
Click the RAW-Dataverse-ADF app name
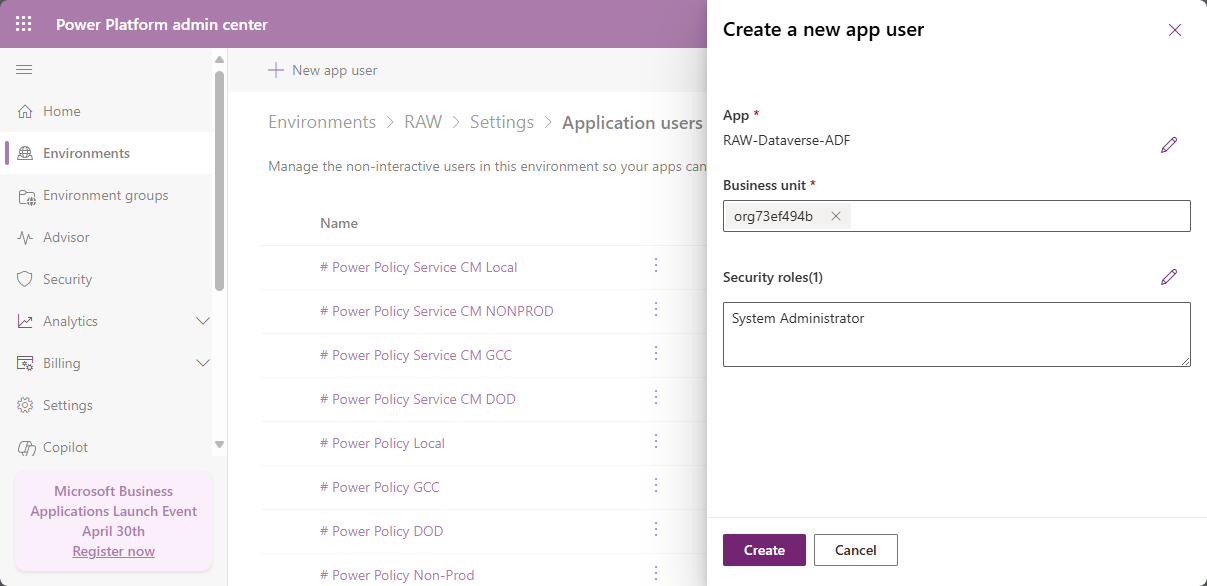(x=787, y=140)
